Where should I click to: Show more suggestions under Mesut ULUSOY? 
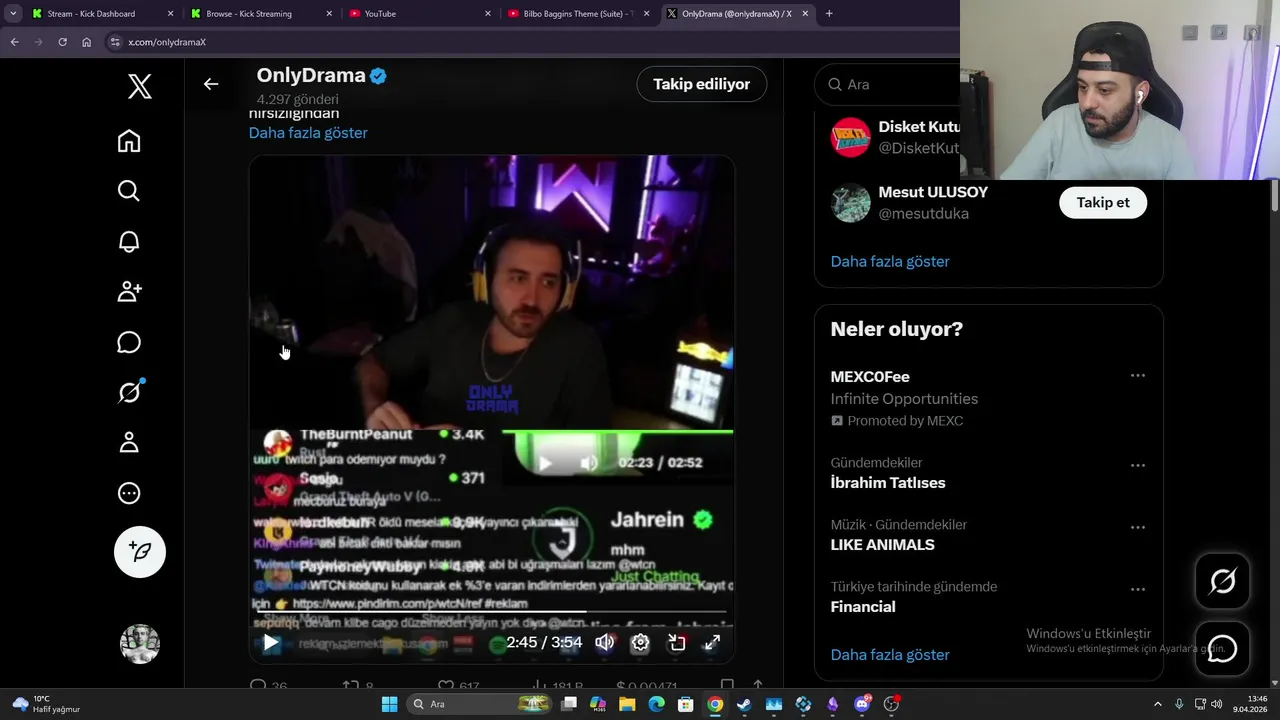[x=890, y=261]
